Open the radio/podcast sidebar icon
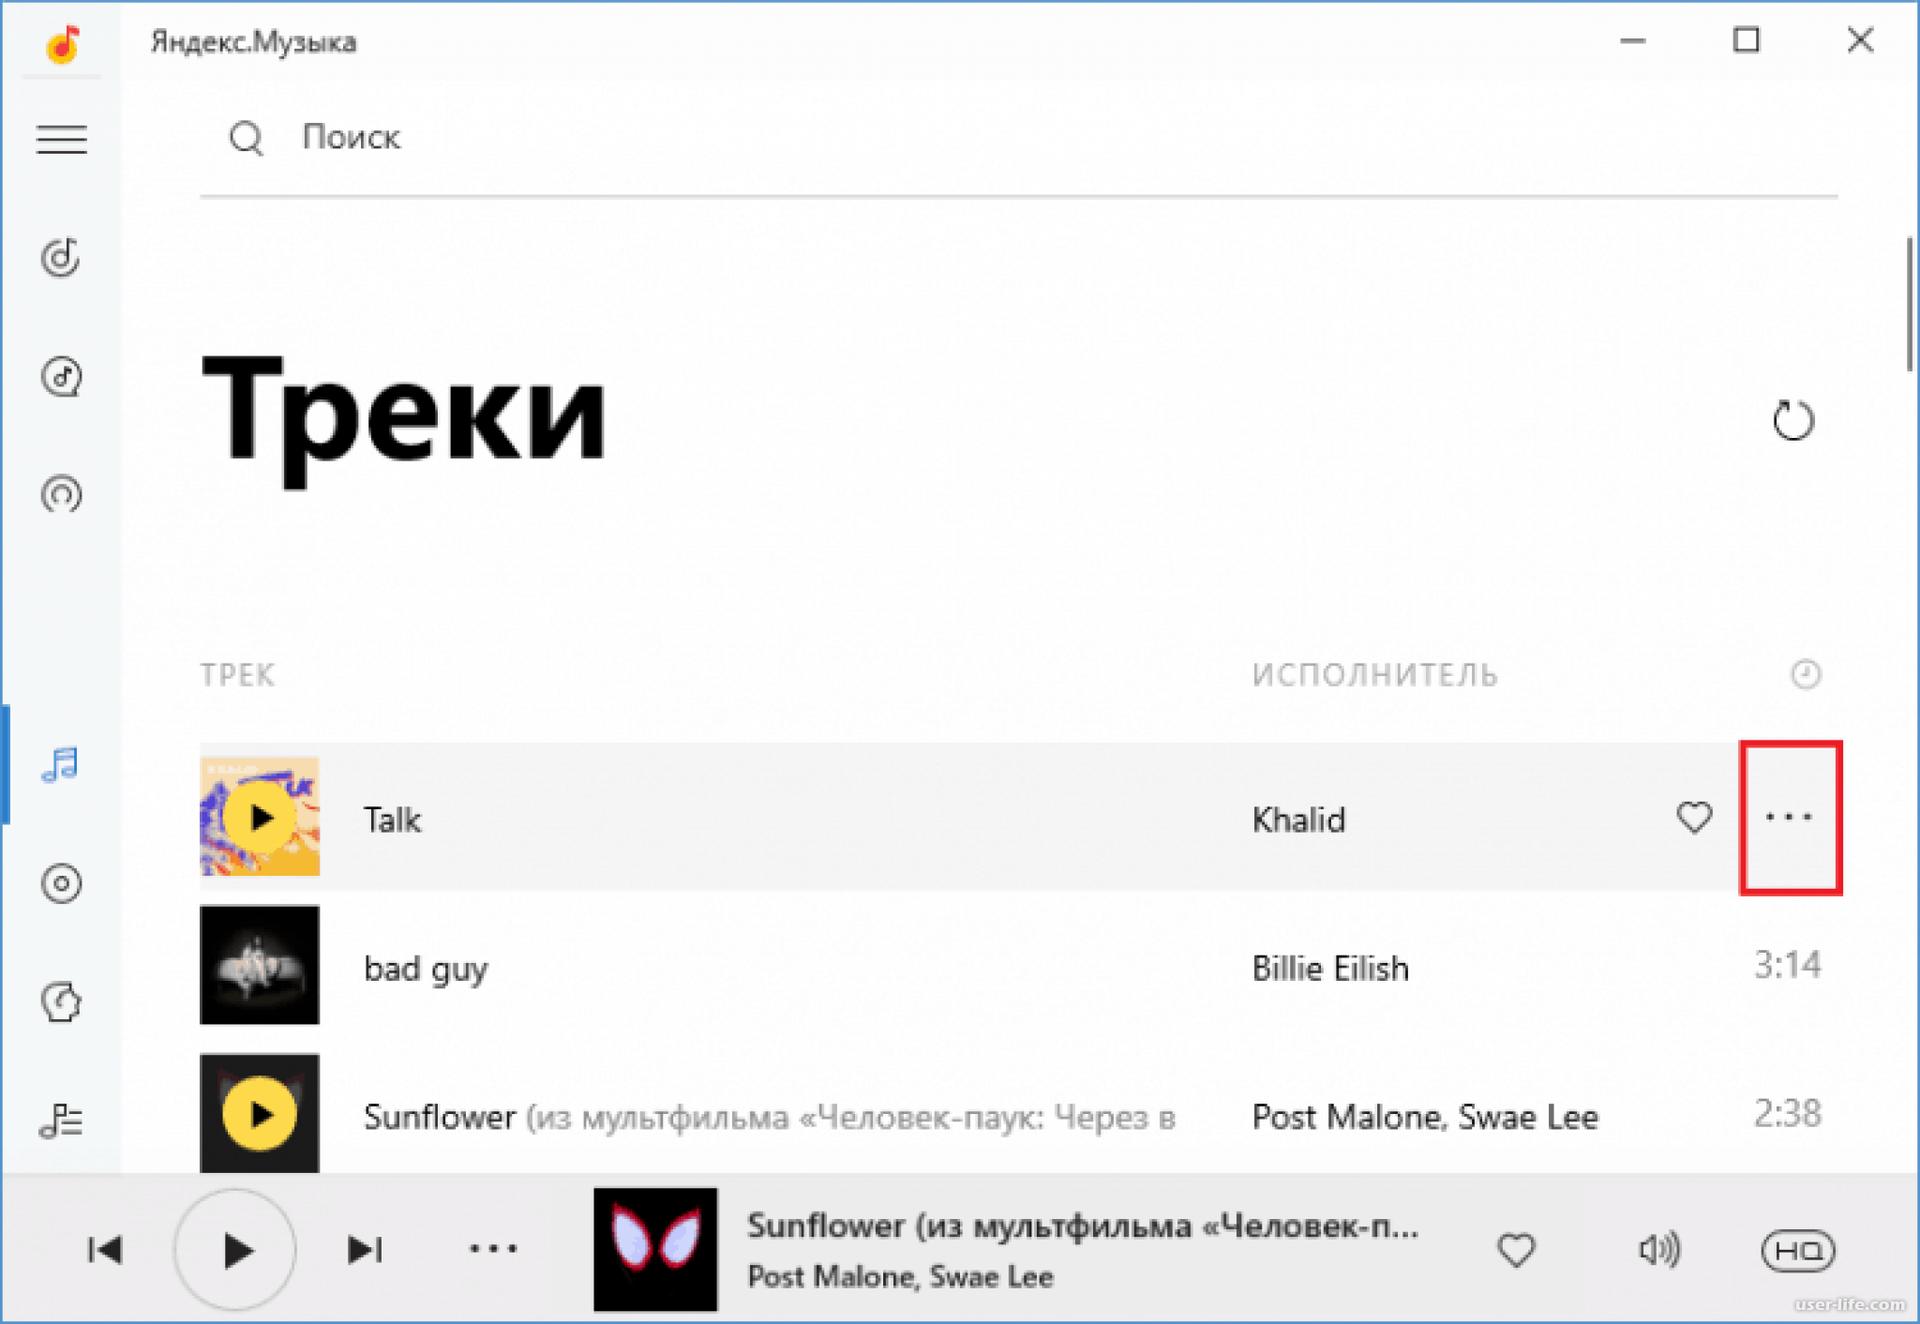This screenshot has width=1920, height=1324. point(61,495)
